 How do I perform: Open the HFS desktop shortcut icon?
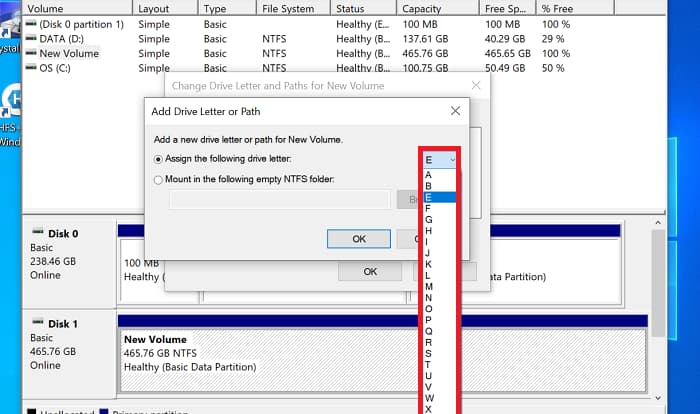coord(12,100)
